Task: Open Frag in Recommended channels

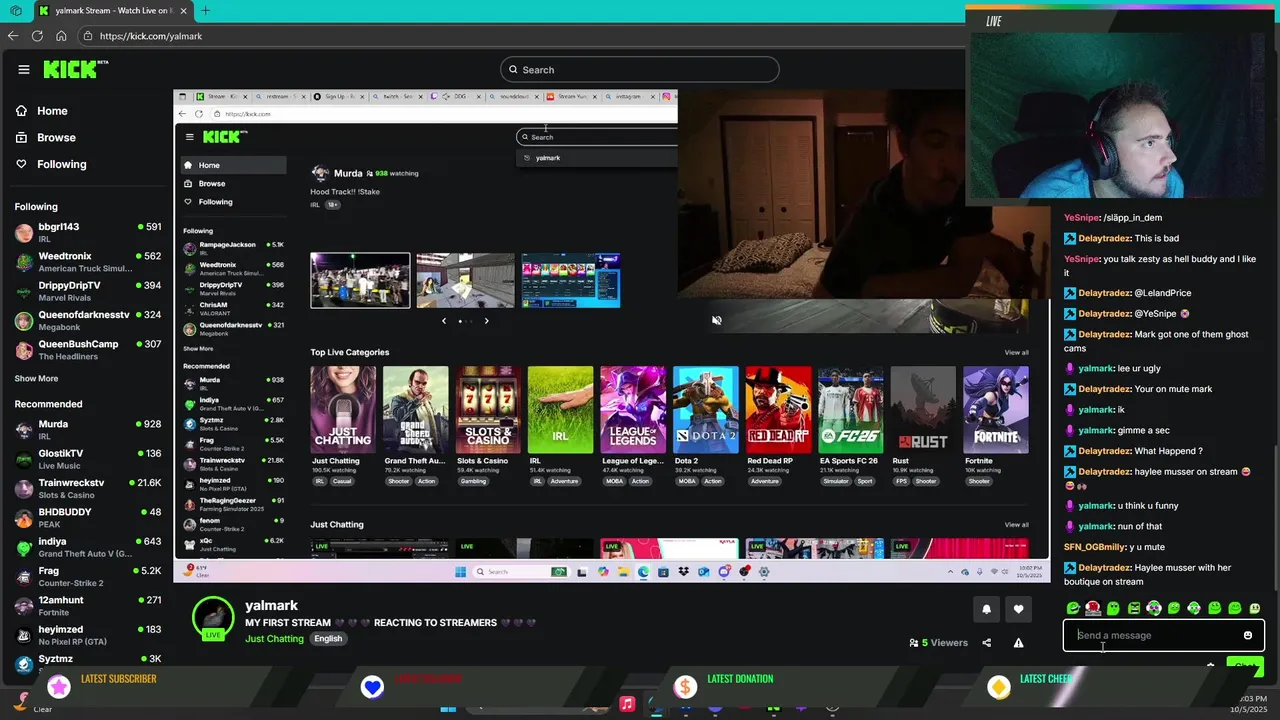Action: click(x=88, y=576)
